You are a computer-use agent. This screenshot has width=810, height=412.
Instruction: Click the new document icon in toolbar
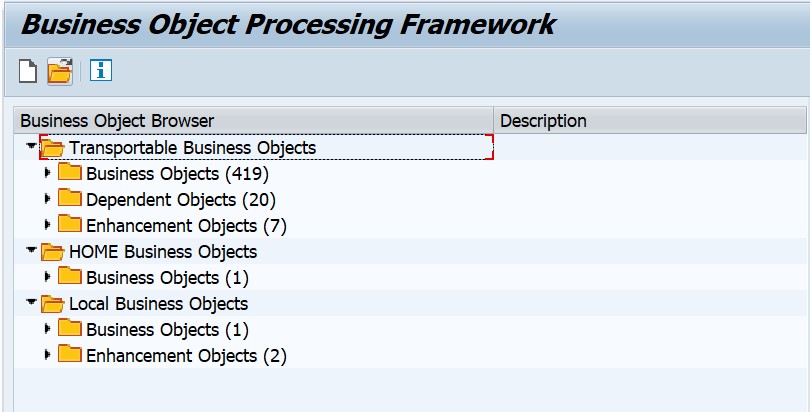point(28,71)
